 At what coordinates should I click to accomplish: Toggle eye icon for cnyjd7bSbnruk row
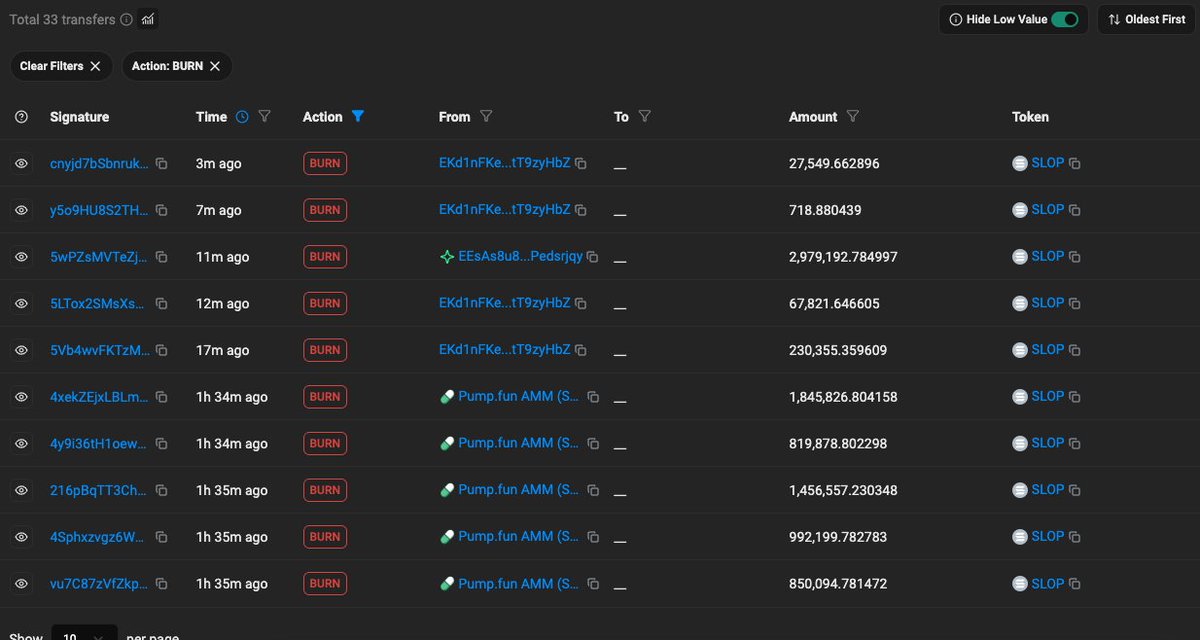coord(21,163)
